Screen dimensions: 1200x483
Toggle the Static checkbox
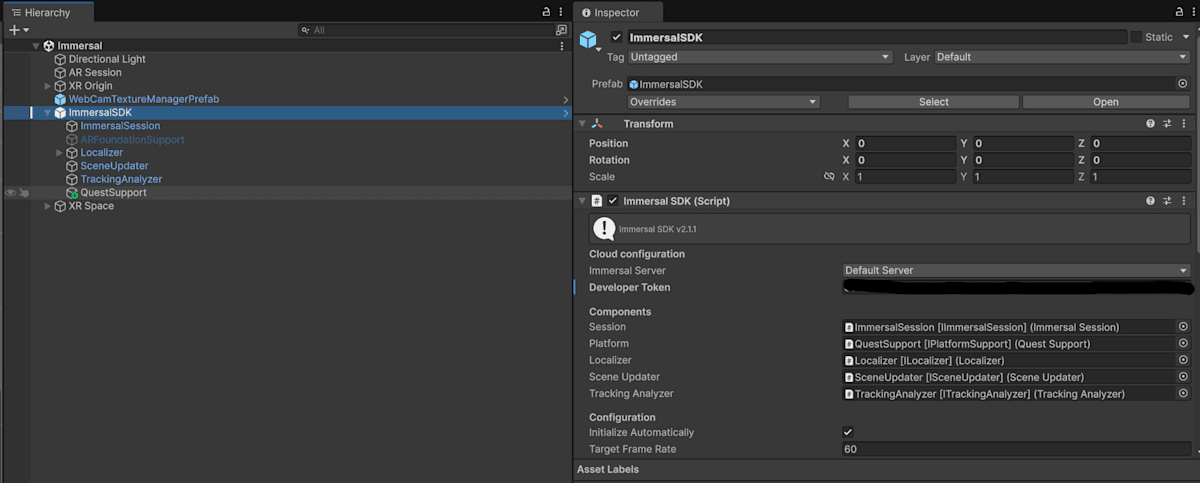(1136, 37)
